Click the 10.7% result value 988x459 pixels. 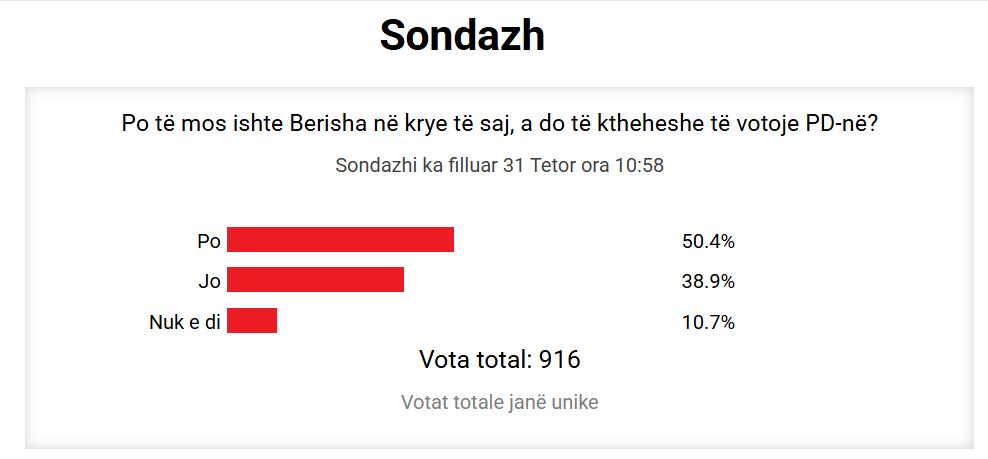pos(708,322)
